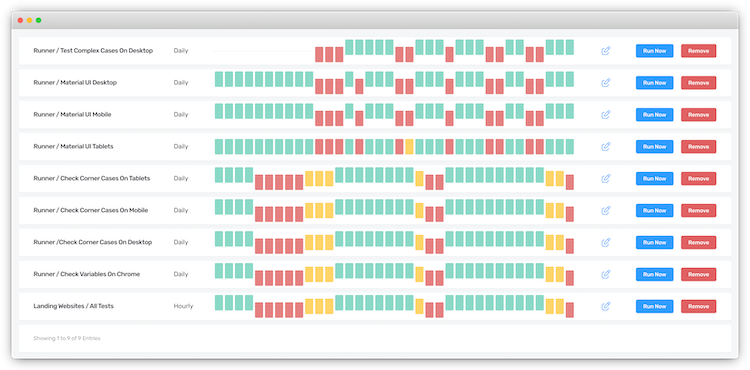Minimize window with yellow traffic light button
750x370 pixels.
(x=29, y=21)
